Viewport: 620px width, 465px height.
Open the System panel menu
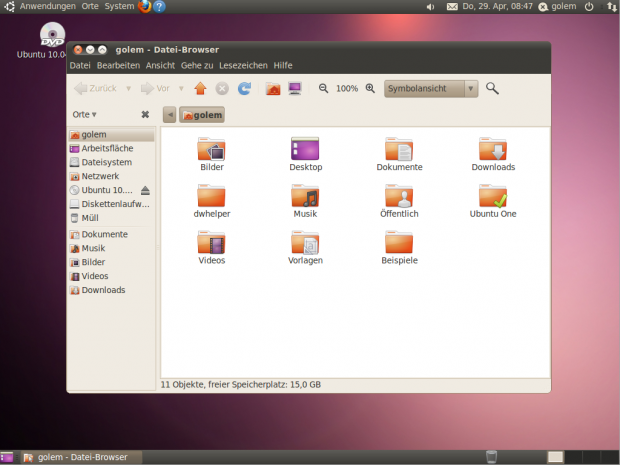coord(119,6)
